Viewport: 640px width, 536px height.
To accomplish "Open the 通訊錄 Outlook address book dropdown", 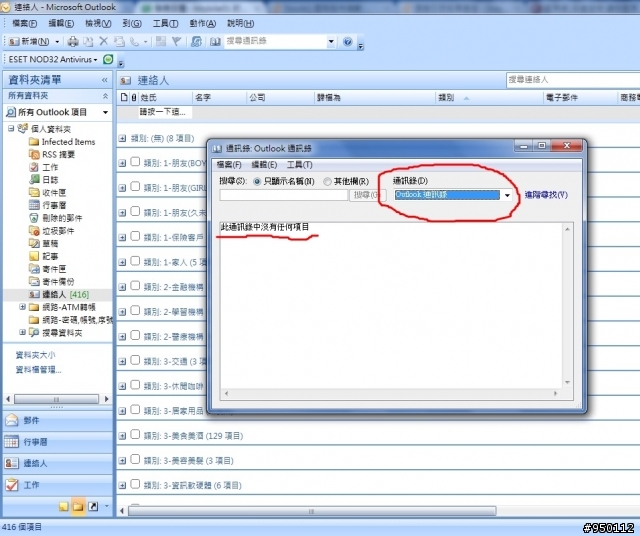I will (x=507, y=195).
